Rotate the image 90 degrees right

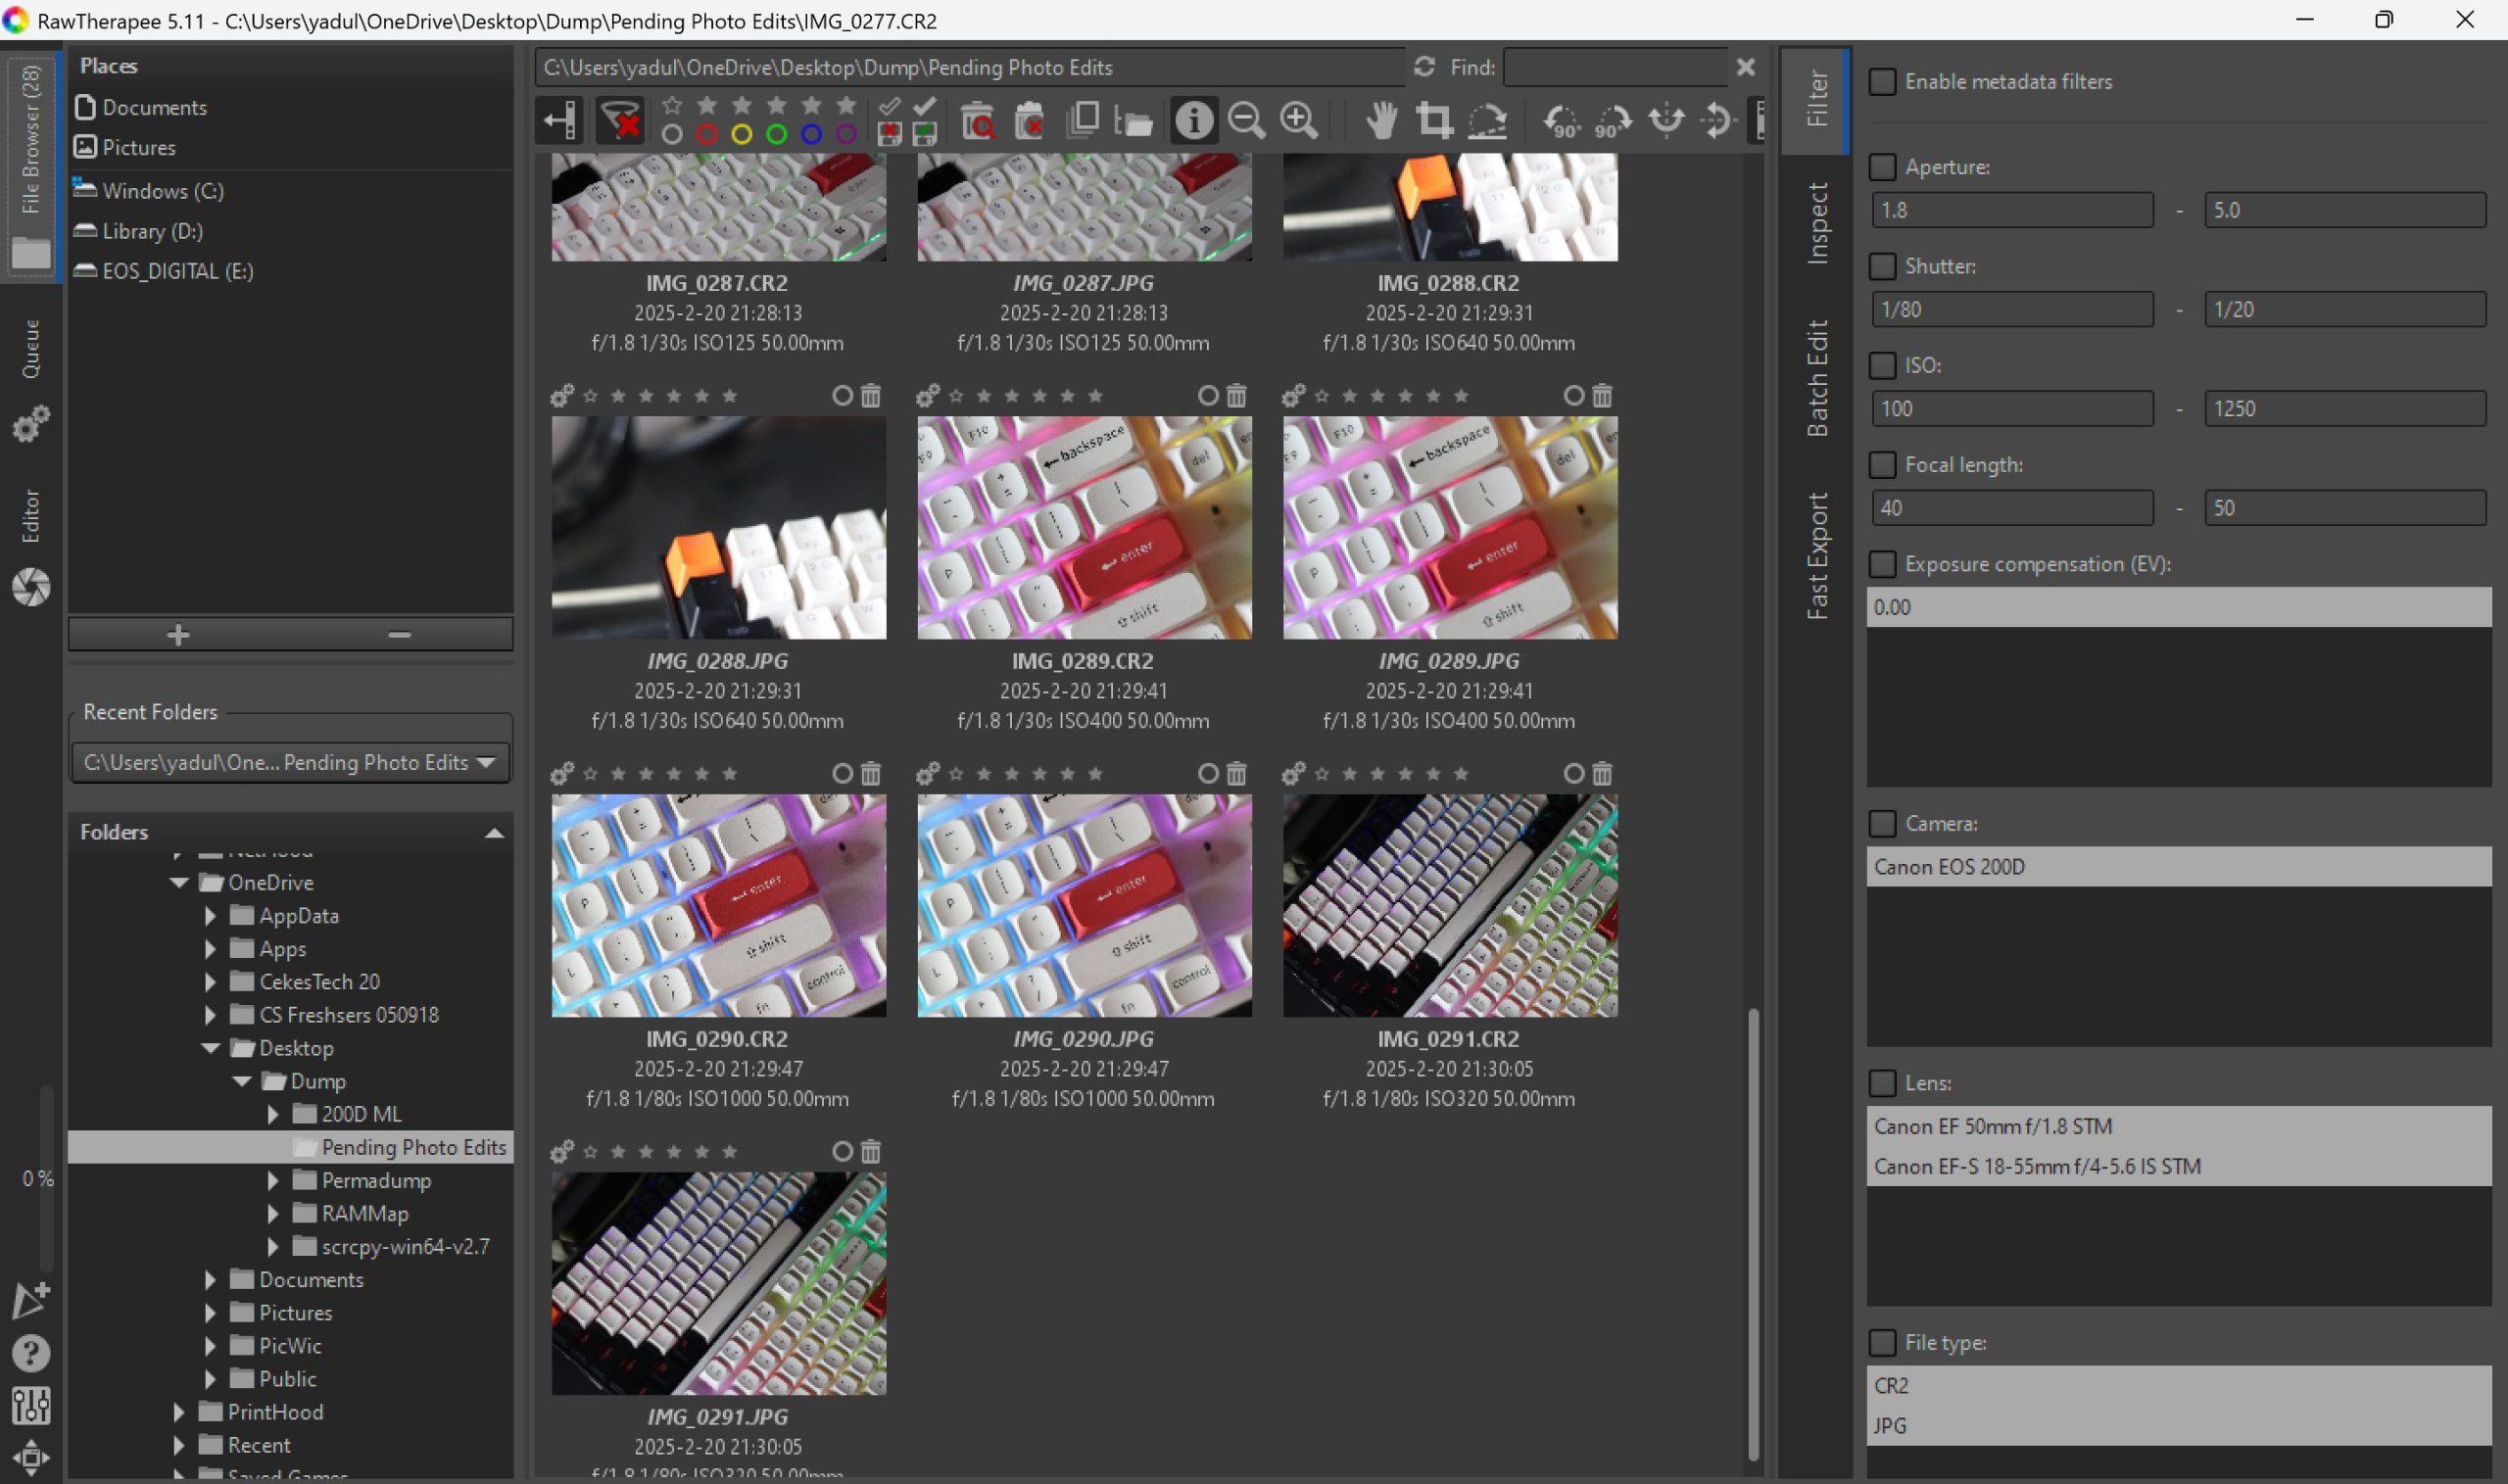tap(1611, 122)
